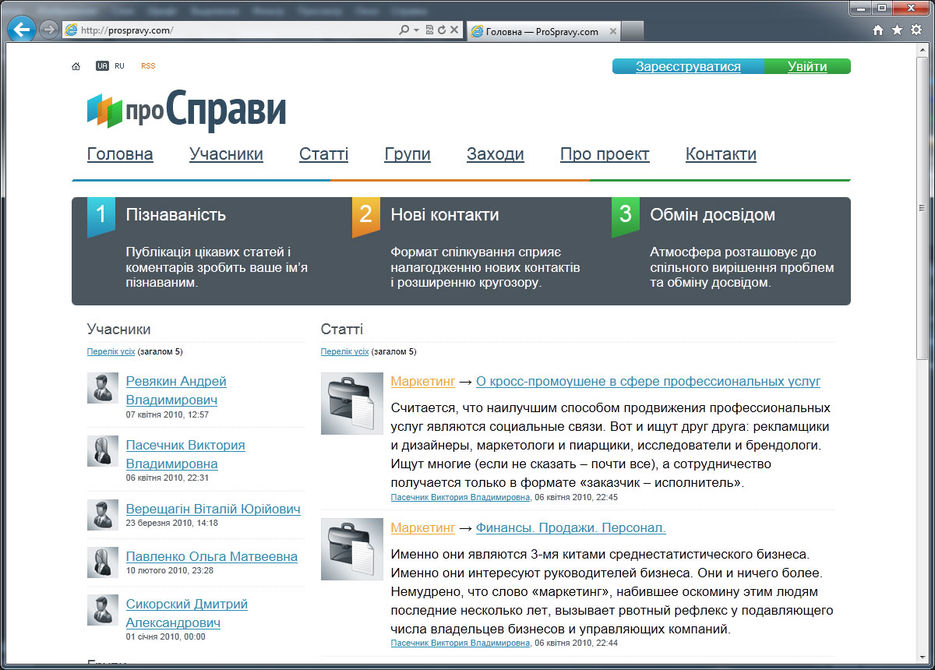This screenshot has width=935, height=670.
Task: Open the Групи menu item
Action: coord(407,154)
